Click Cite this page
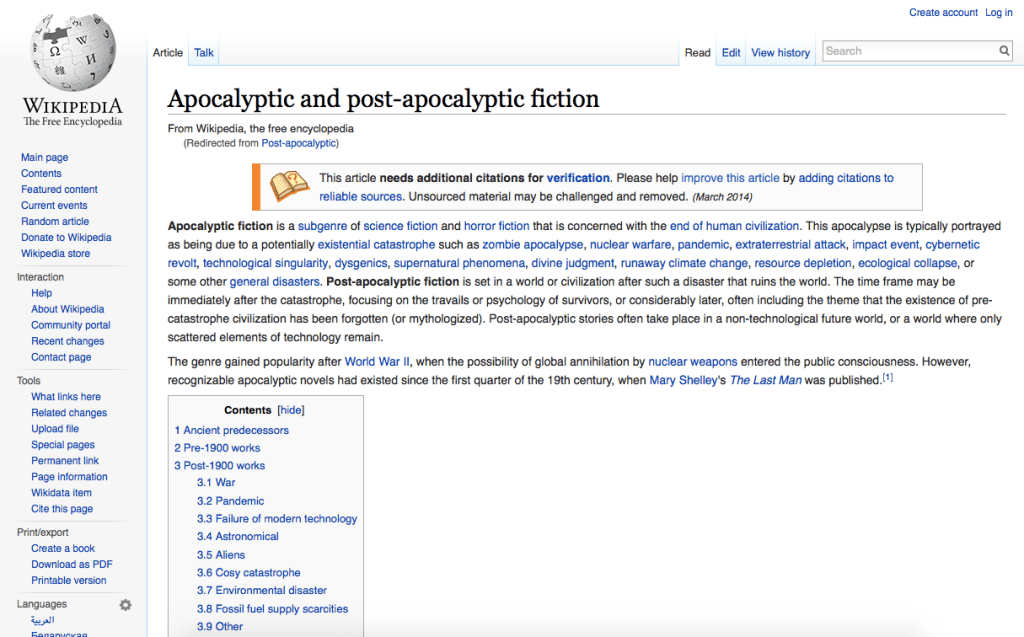Screen dimensions: 1024x637 62,509
